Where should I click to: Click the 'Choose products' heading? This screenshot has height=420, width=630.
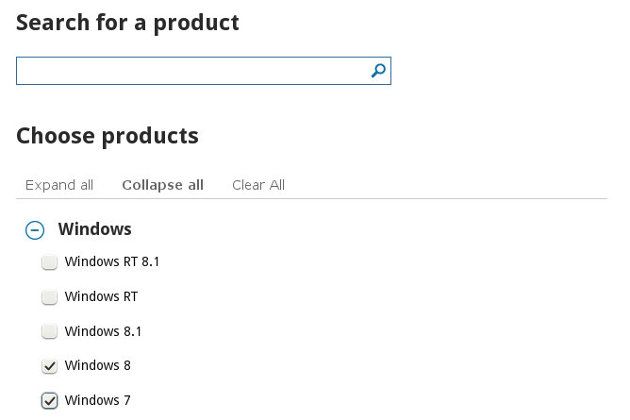coord(107,136)
